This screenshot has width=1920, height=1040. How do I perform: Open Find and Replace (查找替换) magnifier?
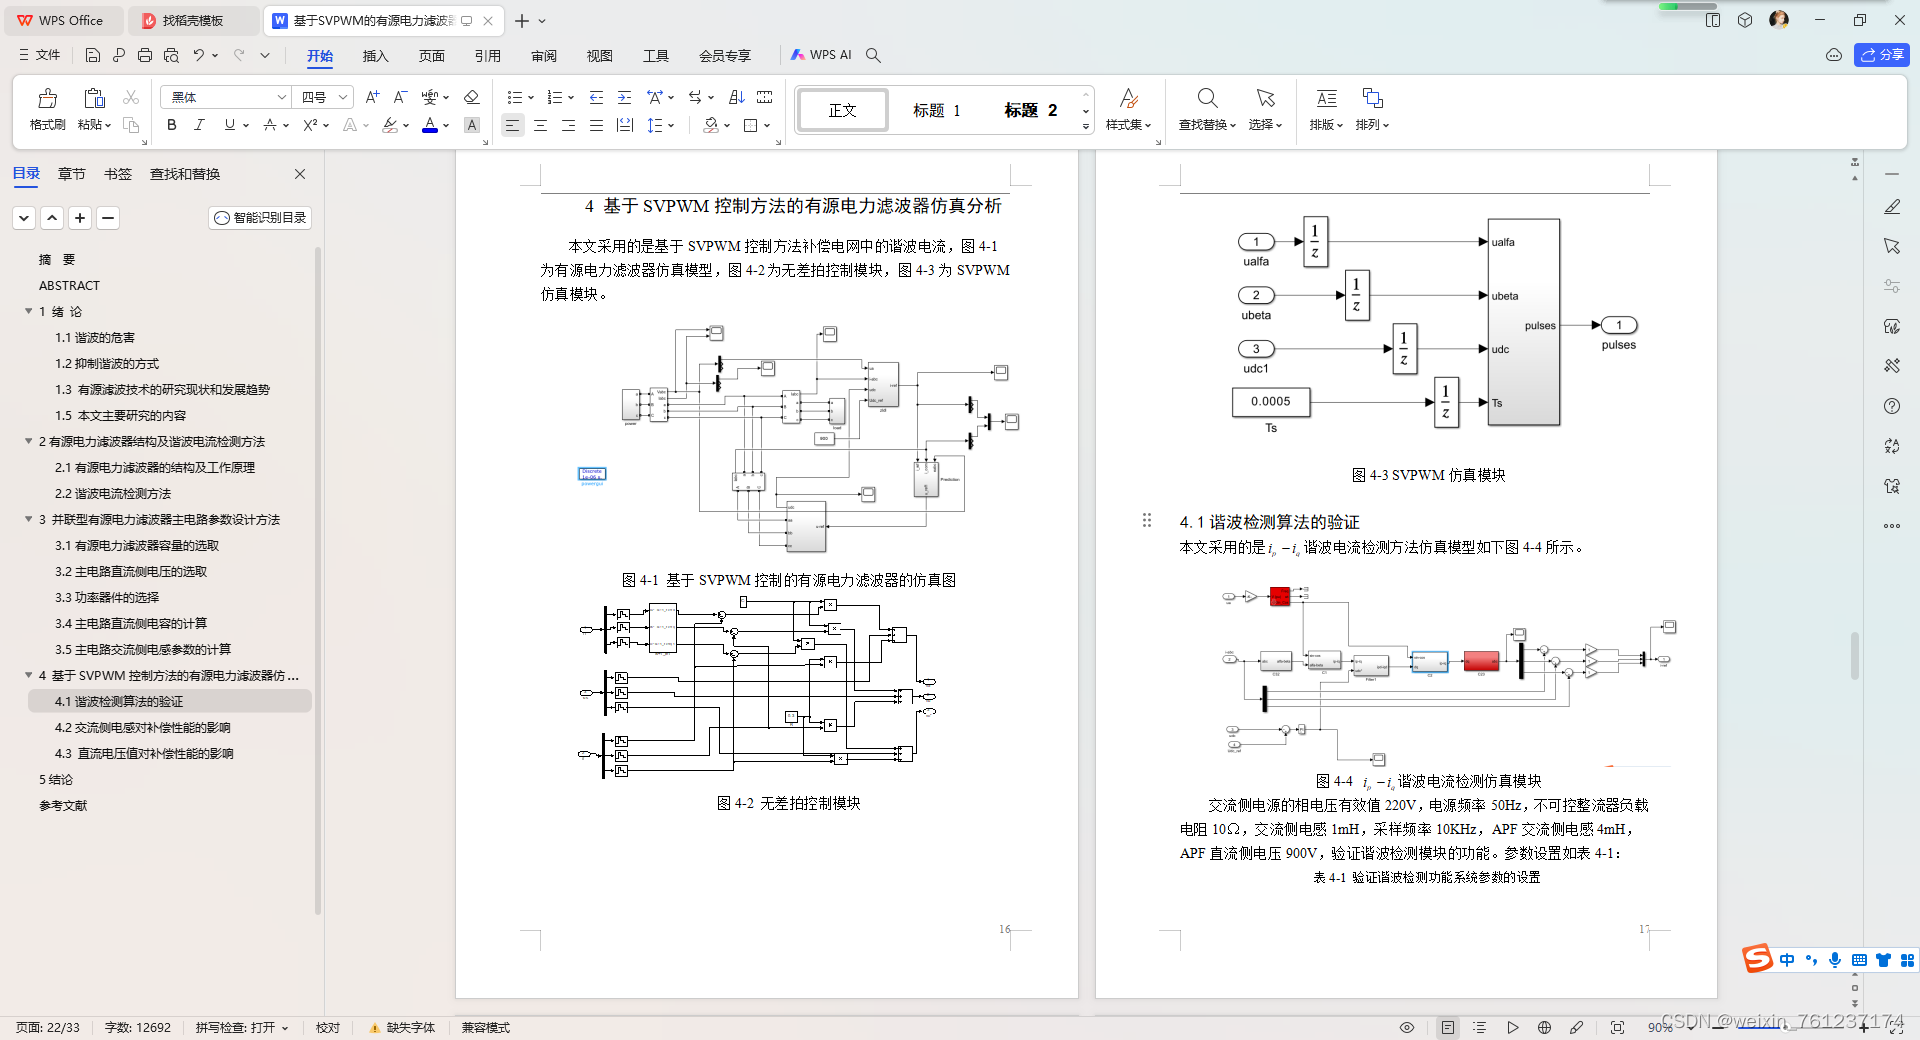(x=1207, y=98)
